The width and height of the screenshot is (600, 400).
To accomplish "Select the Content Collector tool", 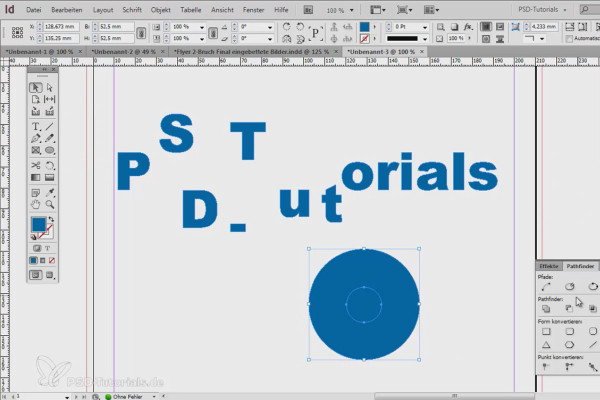I will pyautogui.click(x=36, y=111).
